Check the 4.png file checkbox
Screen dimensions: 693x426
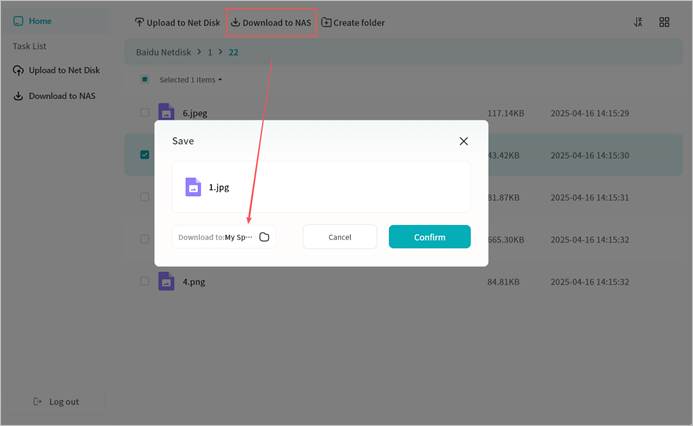coord(145,281)
